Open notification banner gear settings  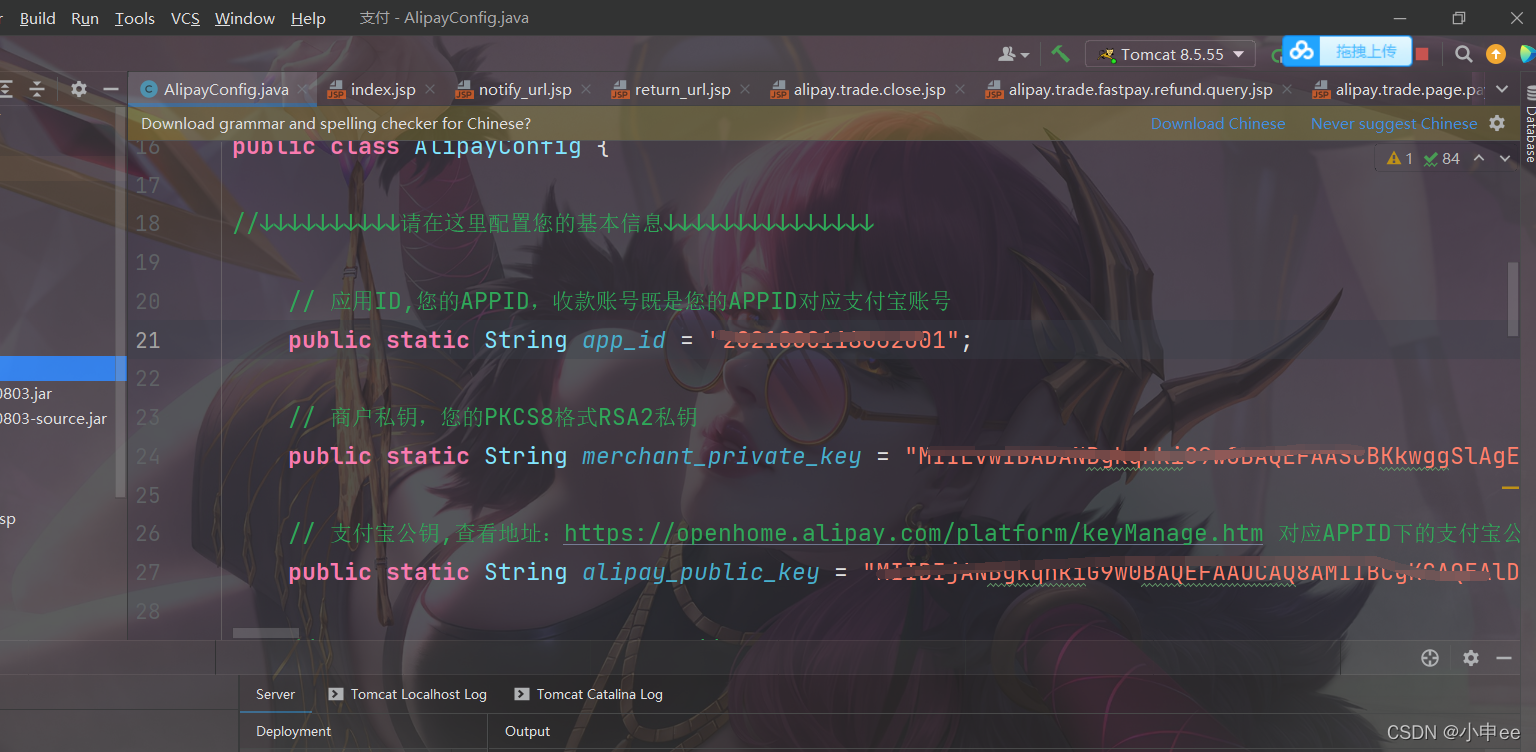coord(1496,123)
